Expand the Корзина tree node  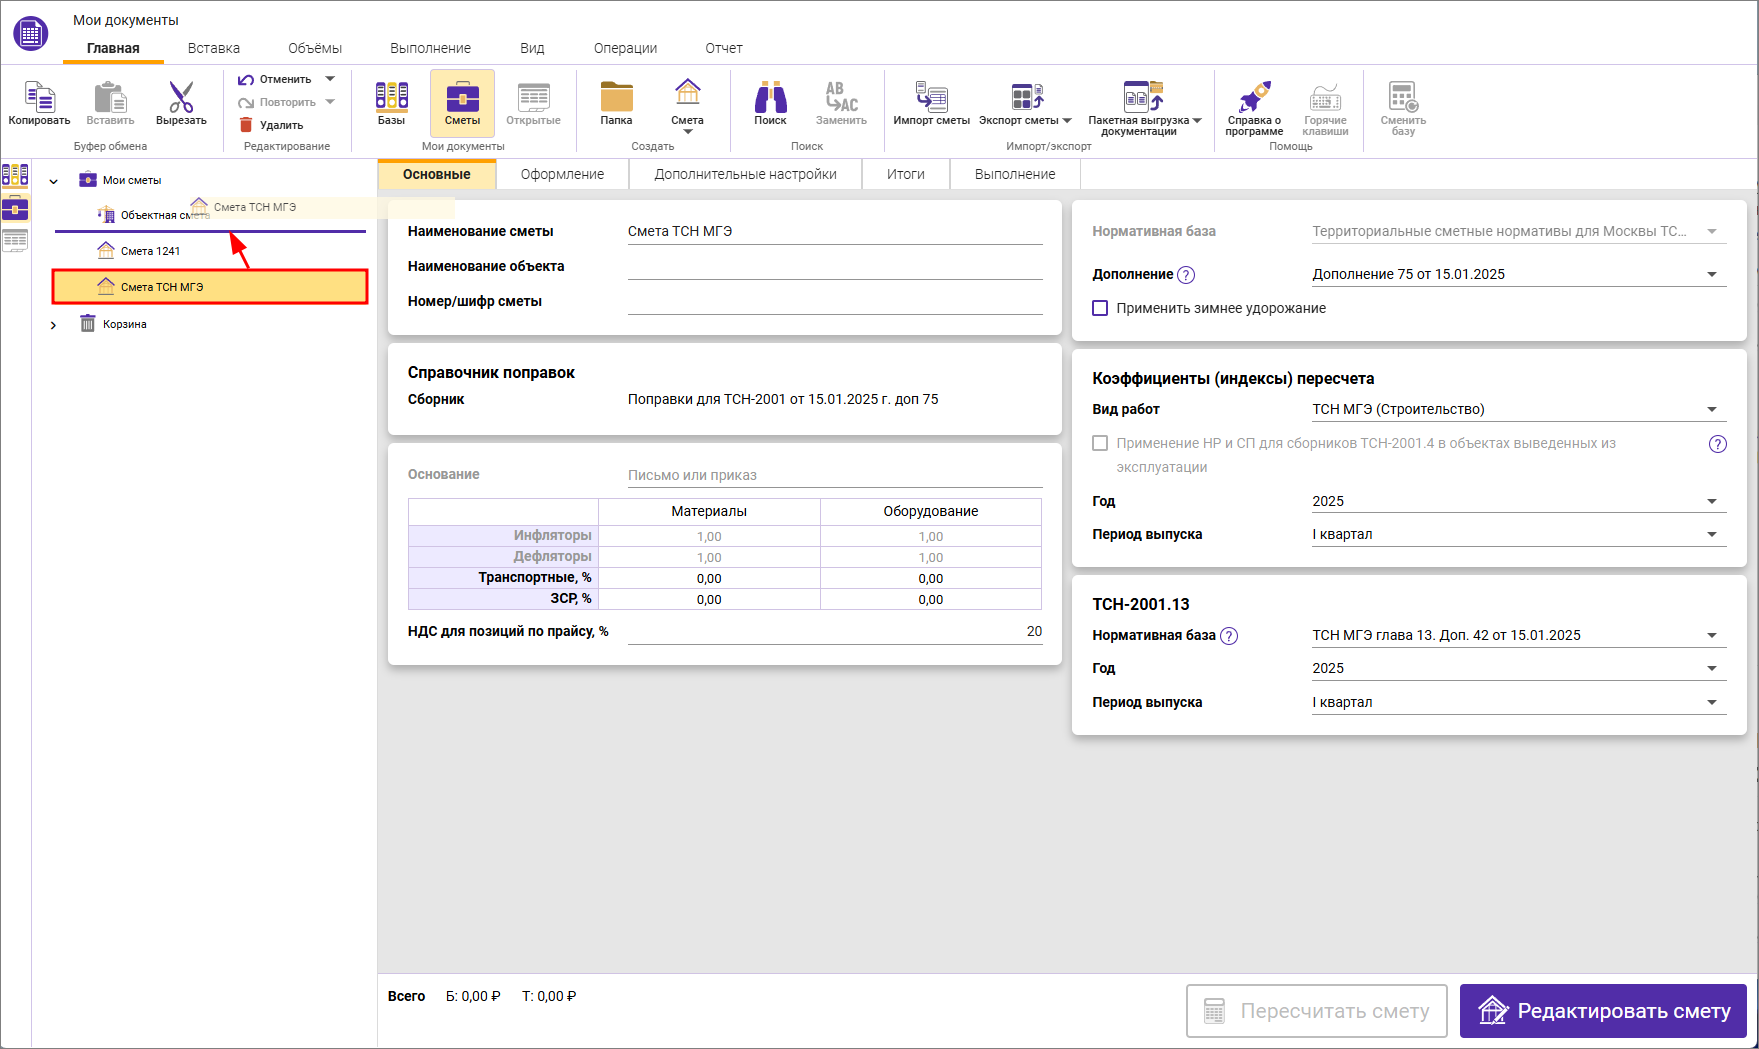(54, 325)
